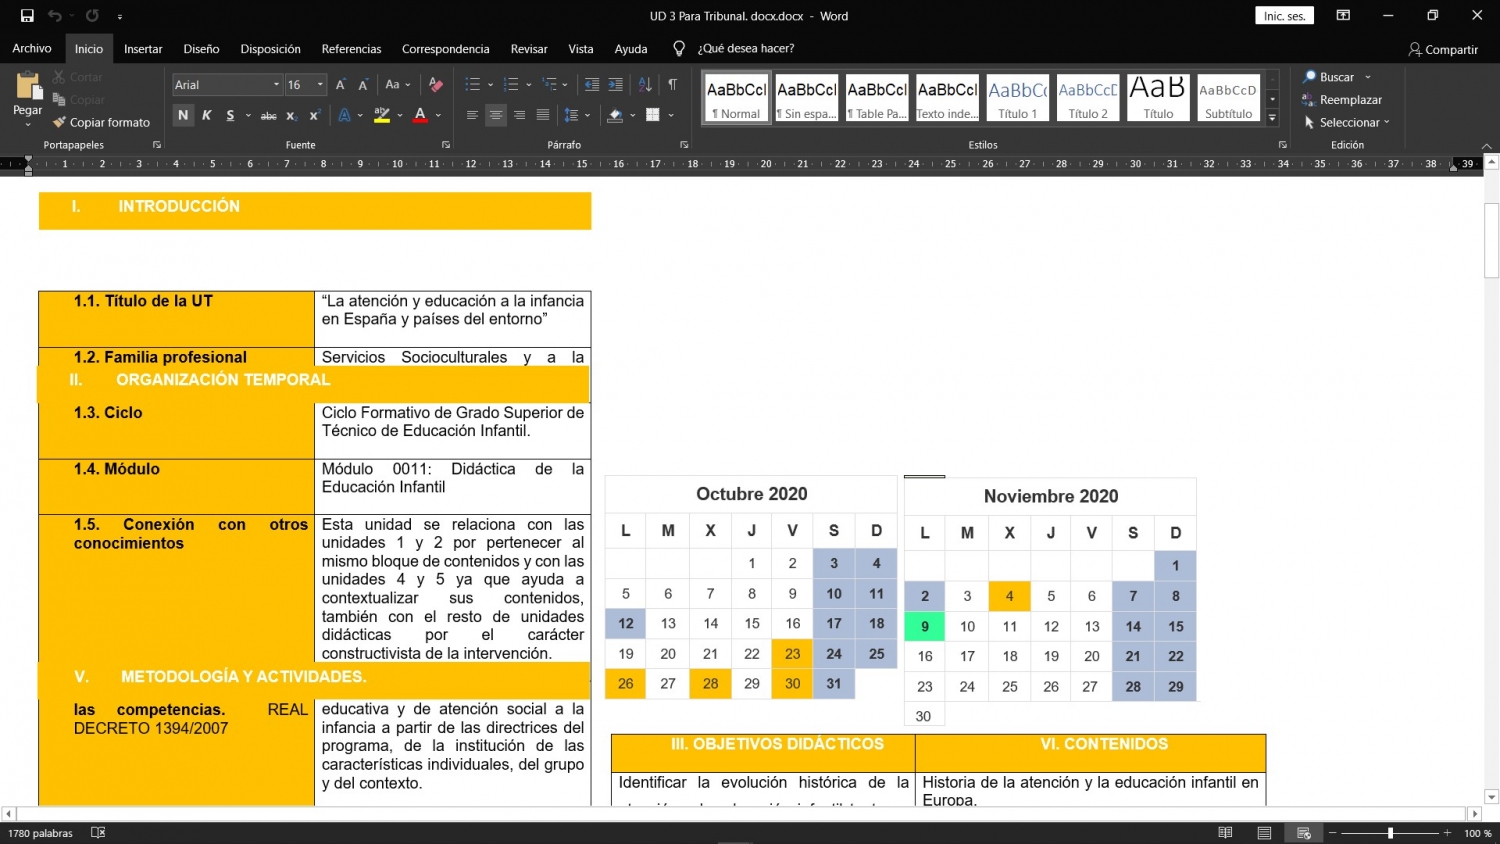Open the font name Arial dropdown
Screen dimensions: 1500x844
pos(277,85)
